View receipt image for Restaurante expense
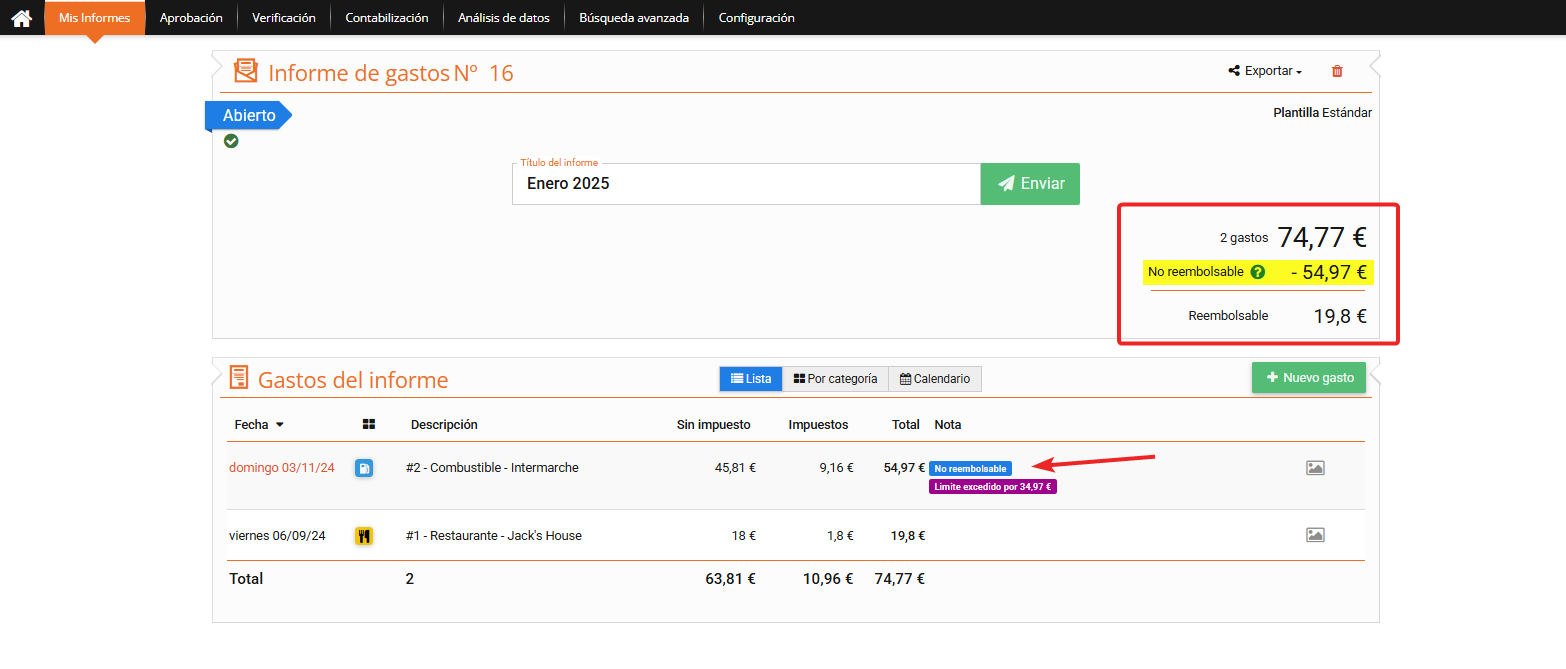The image size is (1566, 669). (x=1315, y=535)
